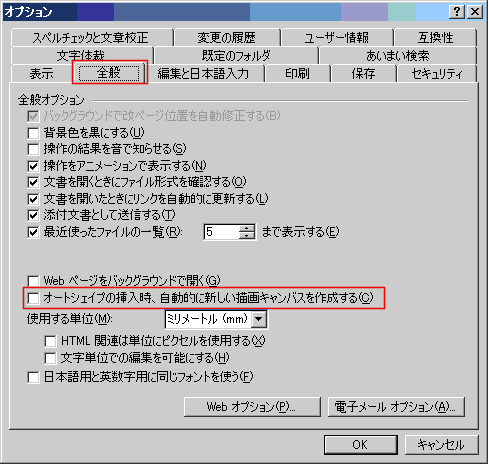Click the help question mark button
This screenshot has height=464, width=488.
point(457,12)
